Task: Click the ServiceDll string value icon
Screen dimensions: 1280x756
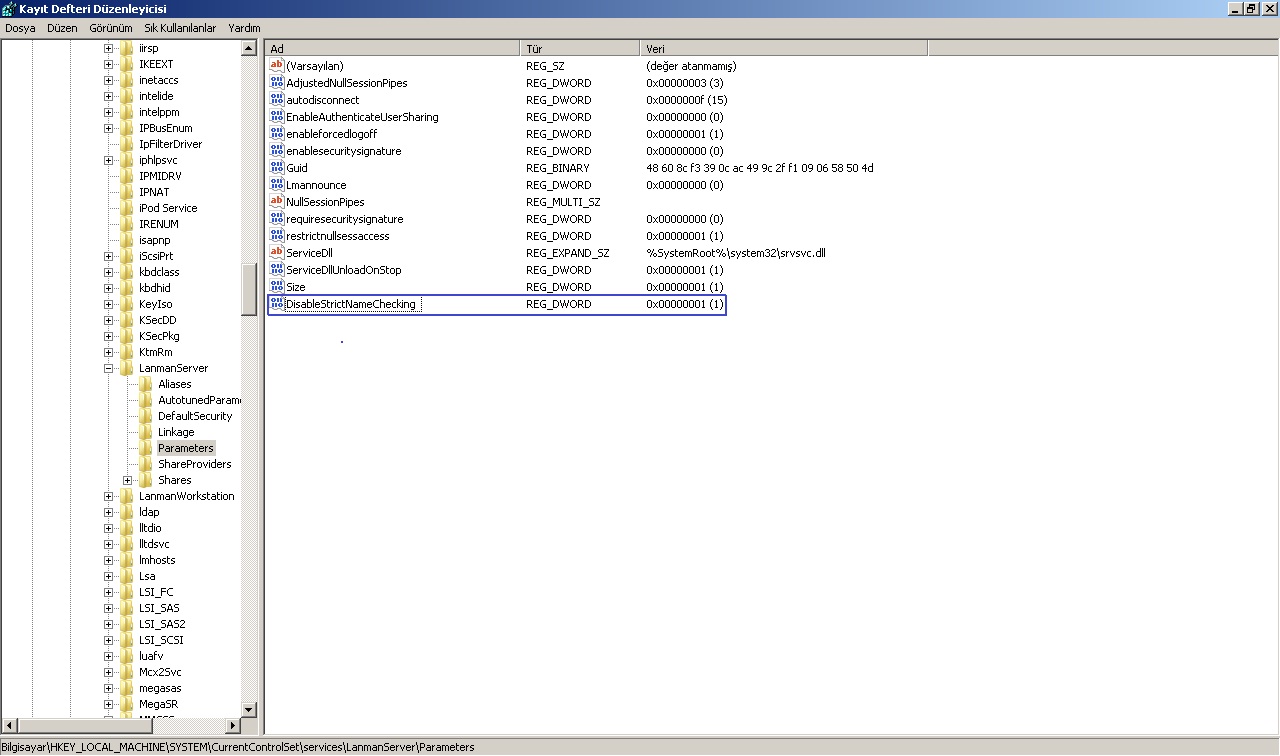Action: (x=277, y=253)
